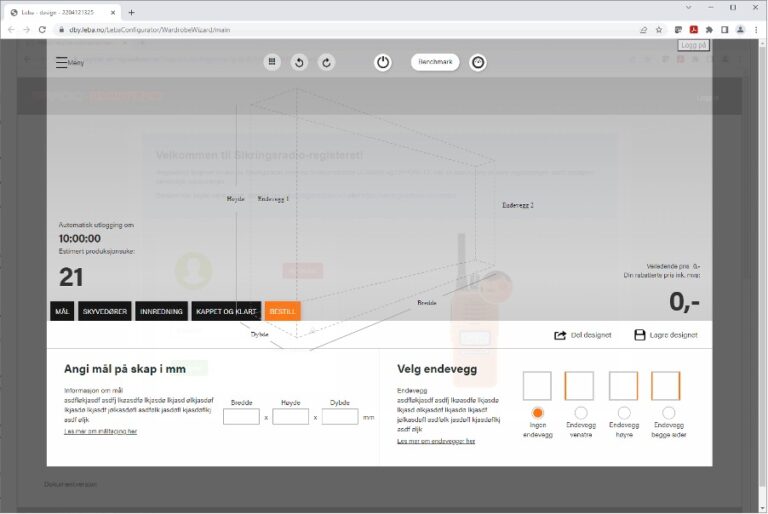
Task: Open the hamburger Meny icon
Action: [61, 62]
